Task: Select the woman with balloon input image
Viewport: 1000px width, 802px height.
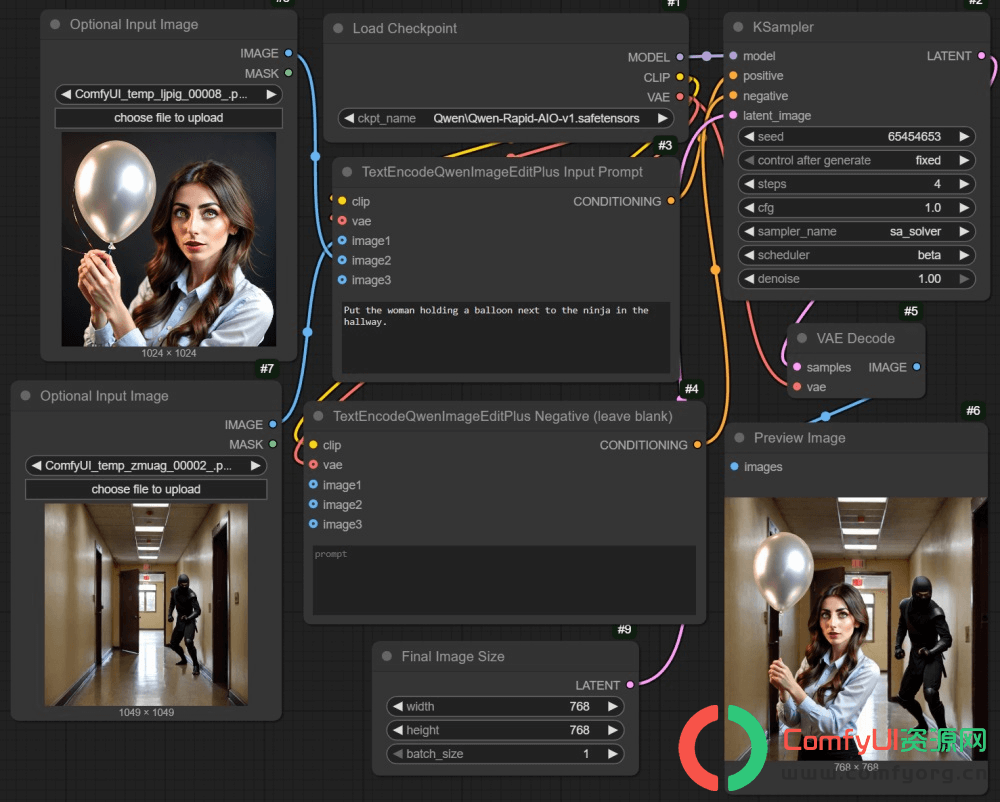Action: click(169, 239)
